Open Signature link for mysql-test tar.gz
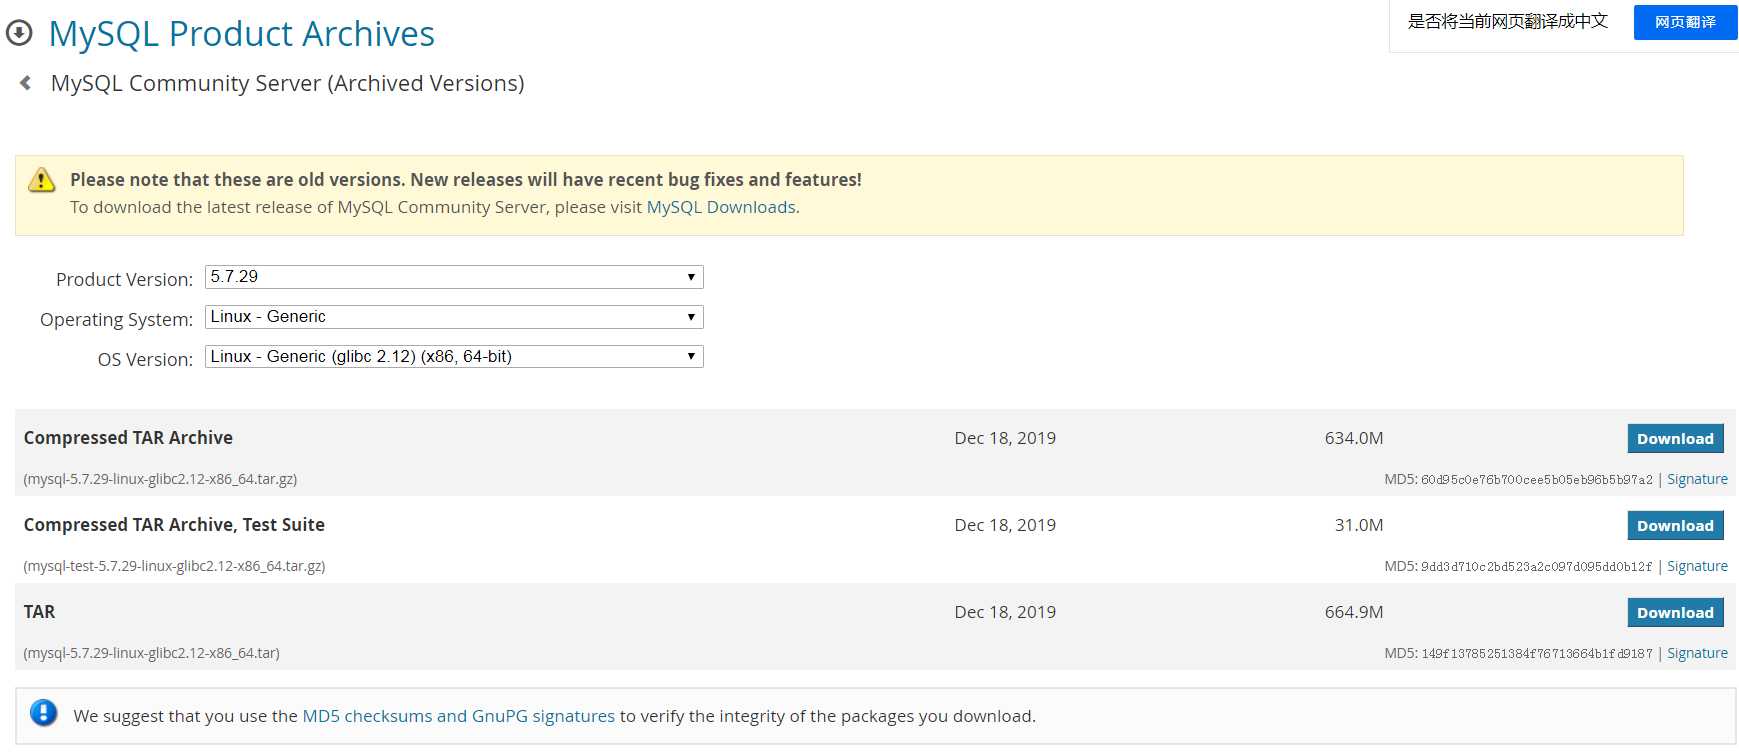 pyautogui.click(x=1697, y=566)
